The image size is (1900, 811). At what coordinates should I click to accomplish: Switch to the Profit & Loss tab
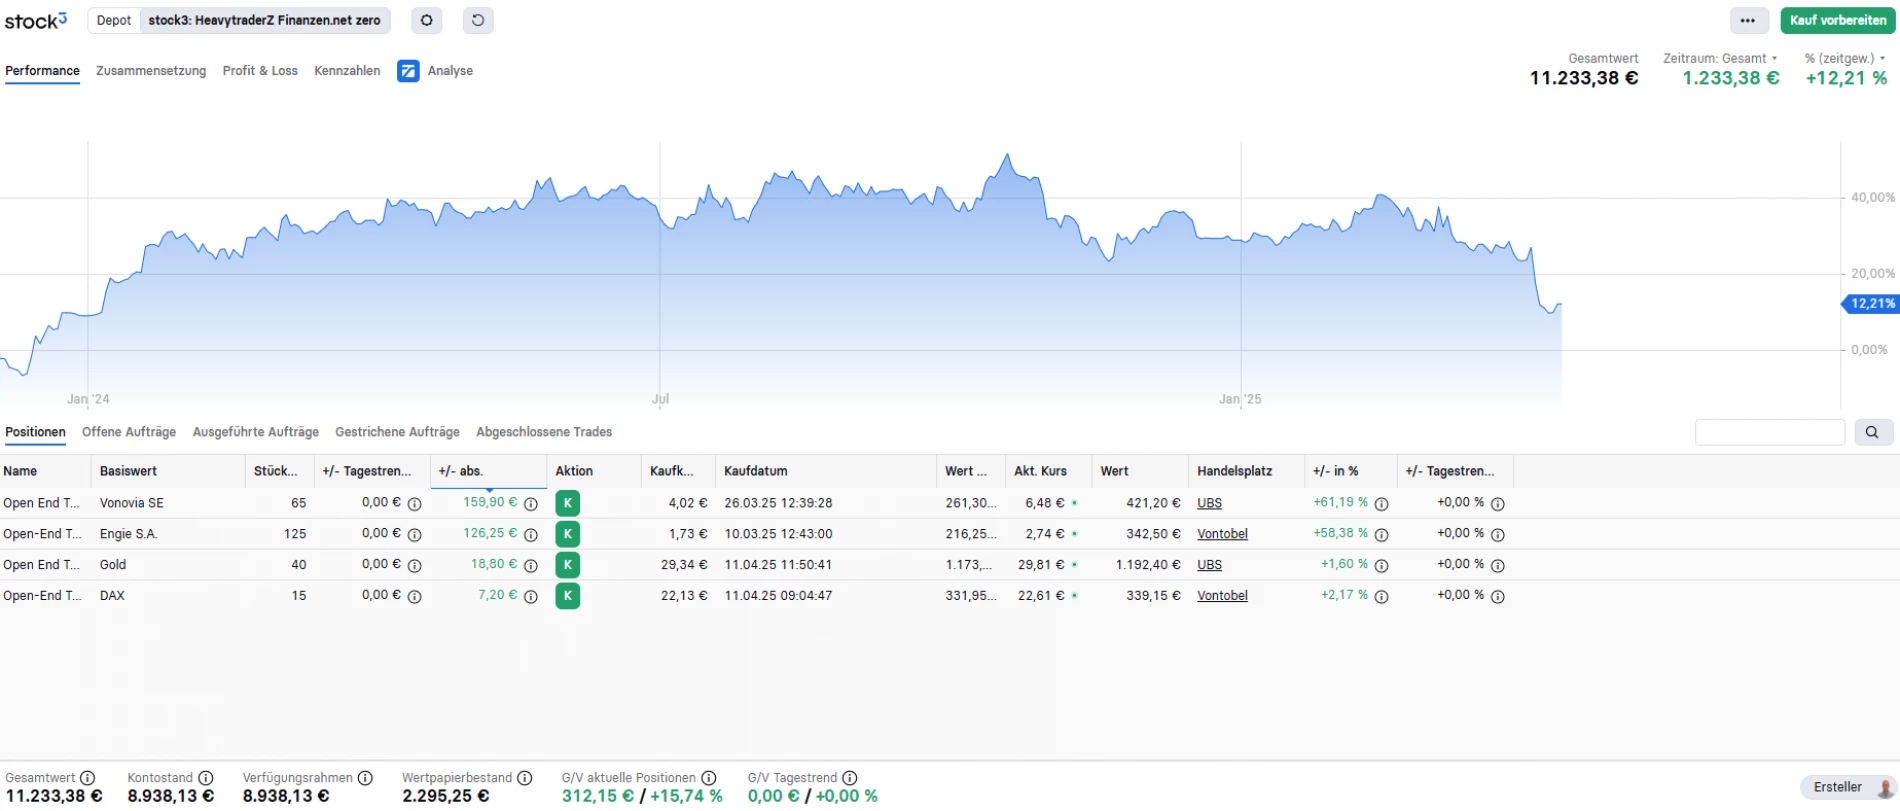260,71
